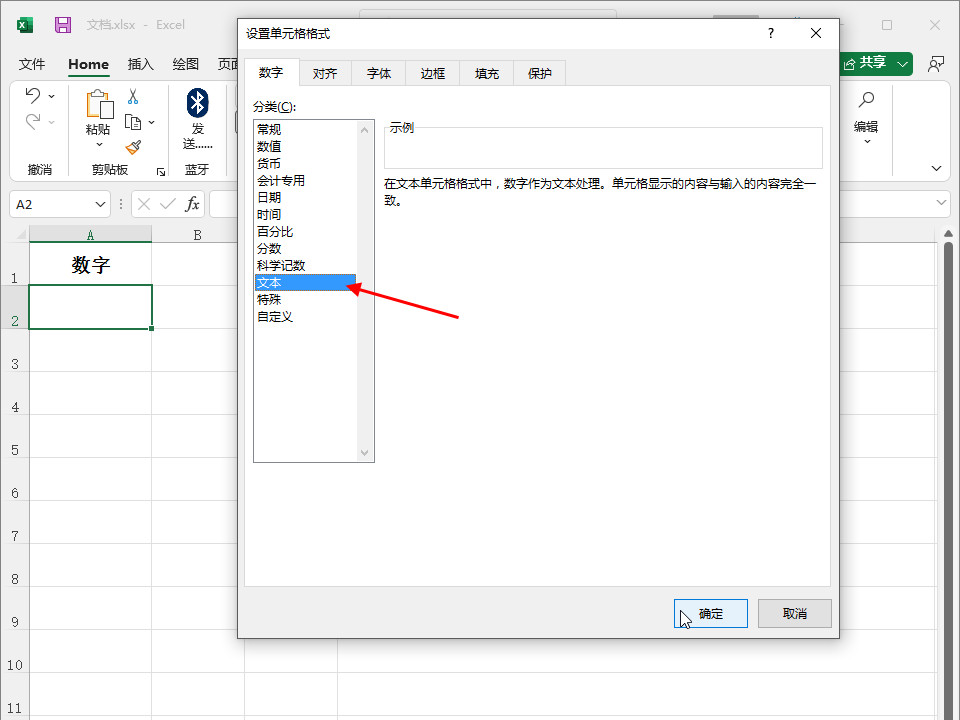Switch to the Number tab in dialog
Viewport: 960px width, 720px height.
coord(271,73)
